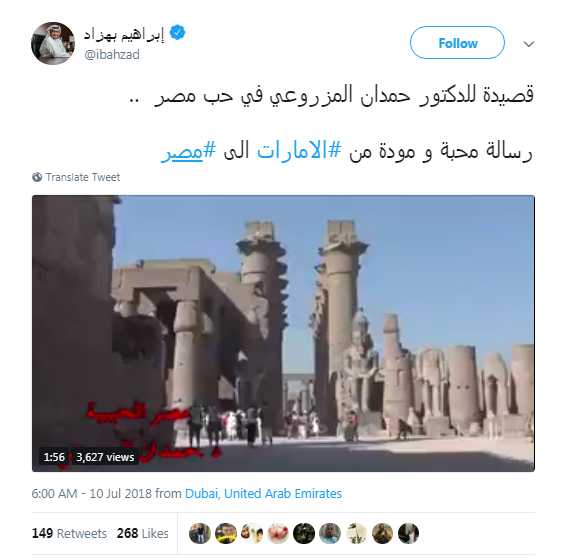This screenshot has height=559, width=563.
Task: Open the tweet options chevron menu
Action: (x=529, y=44)
